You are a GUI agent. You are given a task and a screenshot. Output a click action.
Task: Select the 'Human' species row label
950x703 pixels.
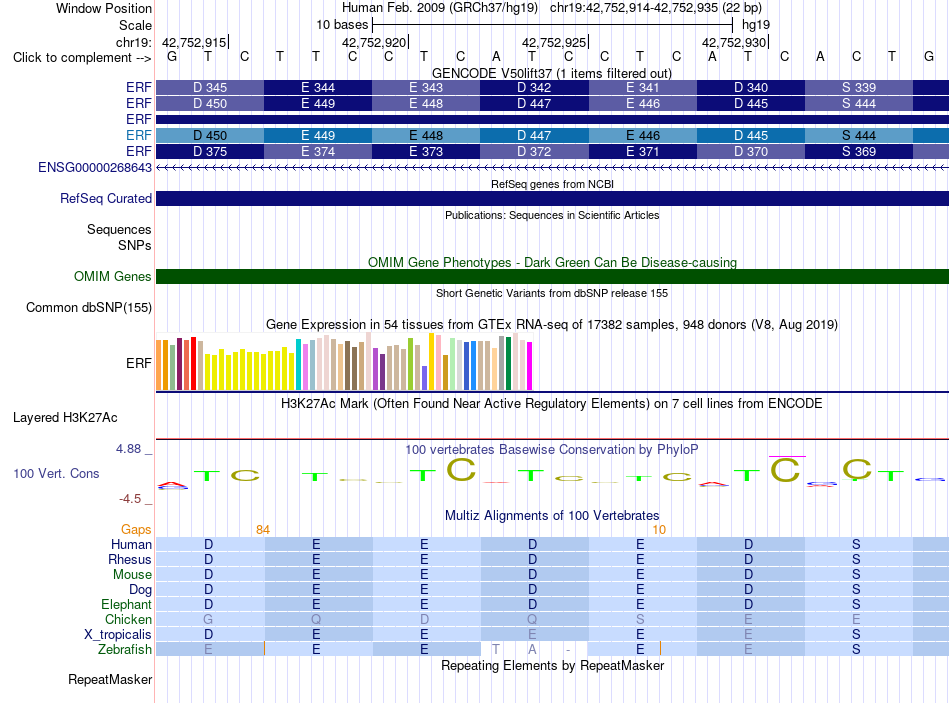click(x=131, y=544)
